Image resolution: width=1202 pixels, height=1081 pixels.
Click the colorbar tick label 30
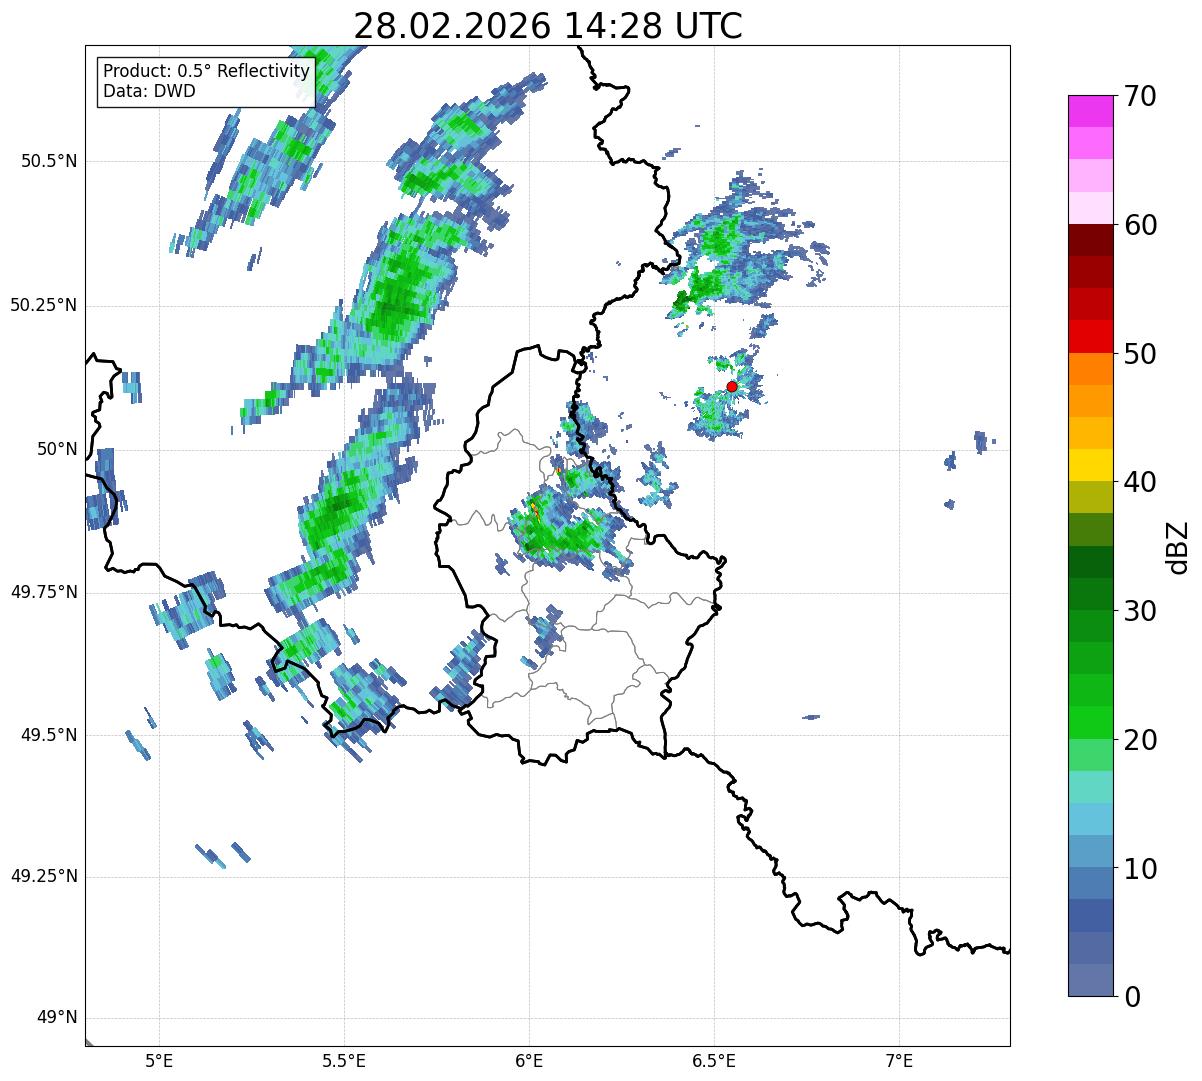[x=1140, y=611]
